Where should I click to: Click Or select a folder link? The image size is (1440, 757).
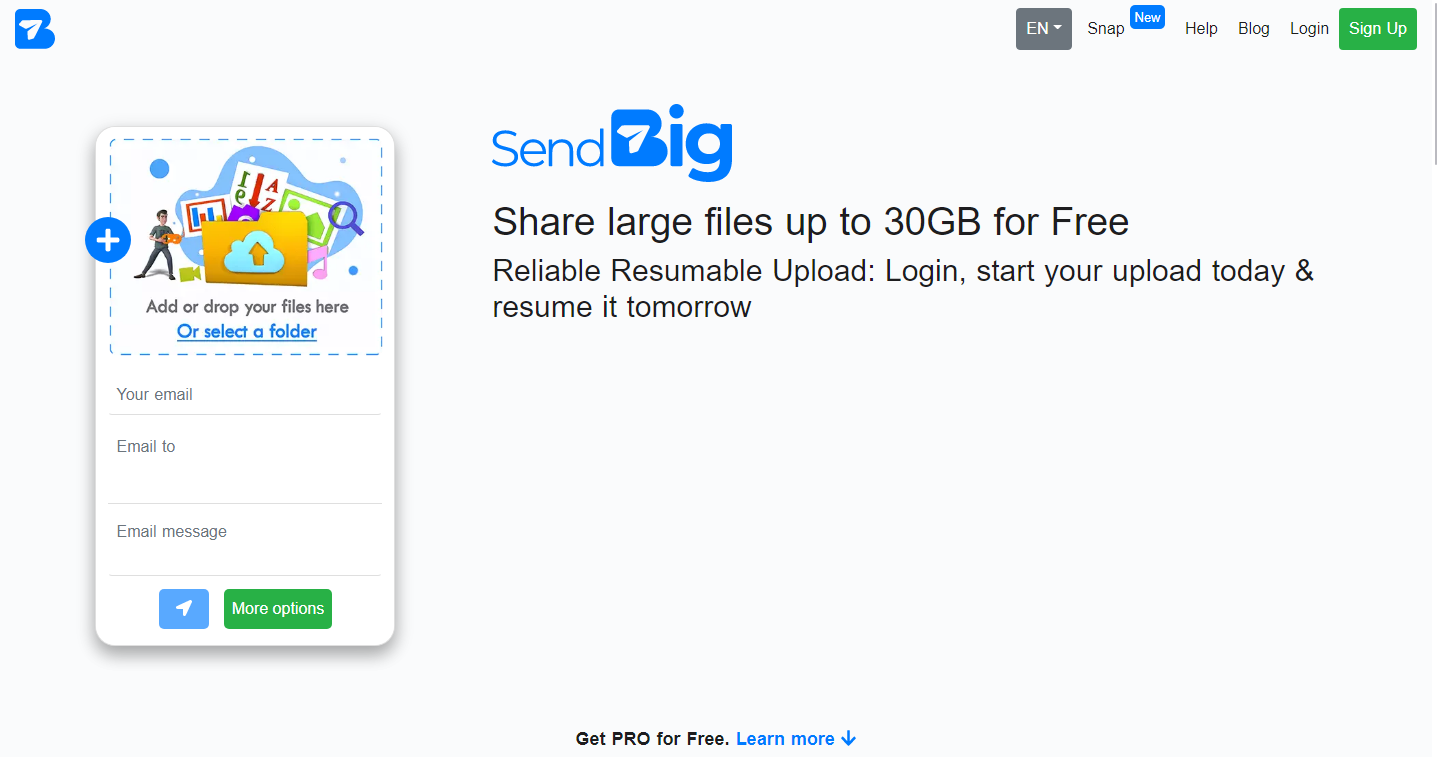pyautogui.click(x=246, y=331)
